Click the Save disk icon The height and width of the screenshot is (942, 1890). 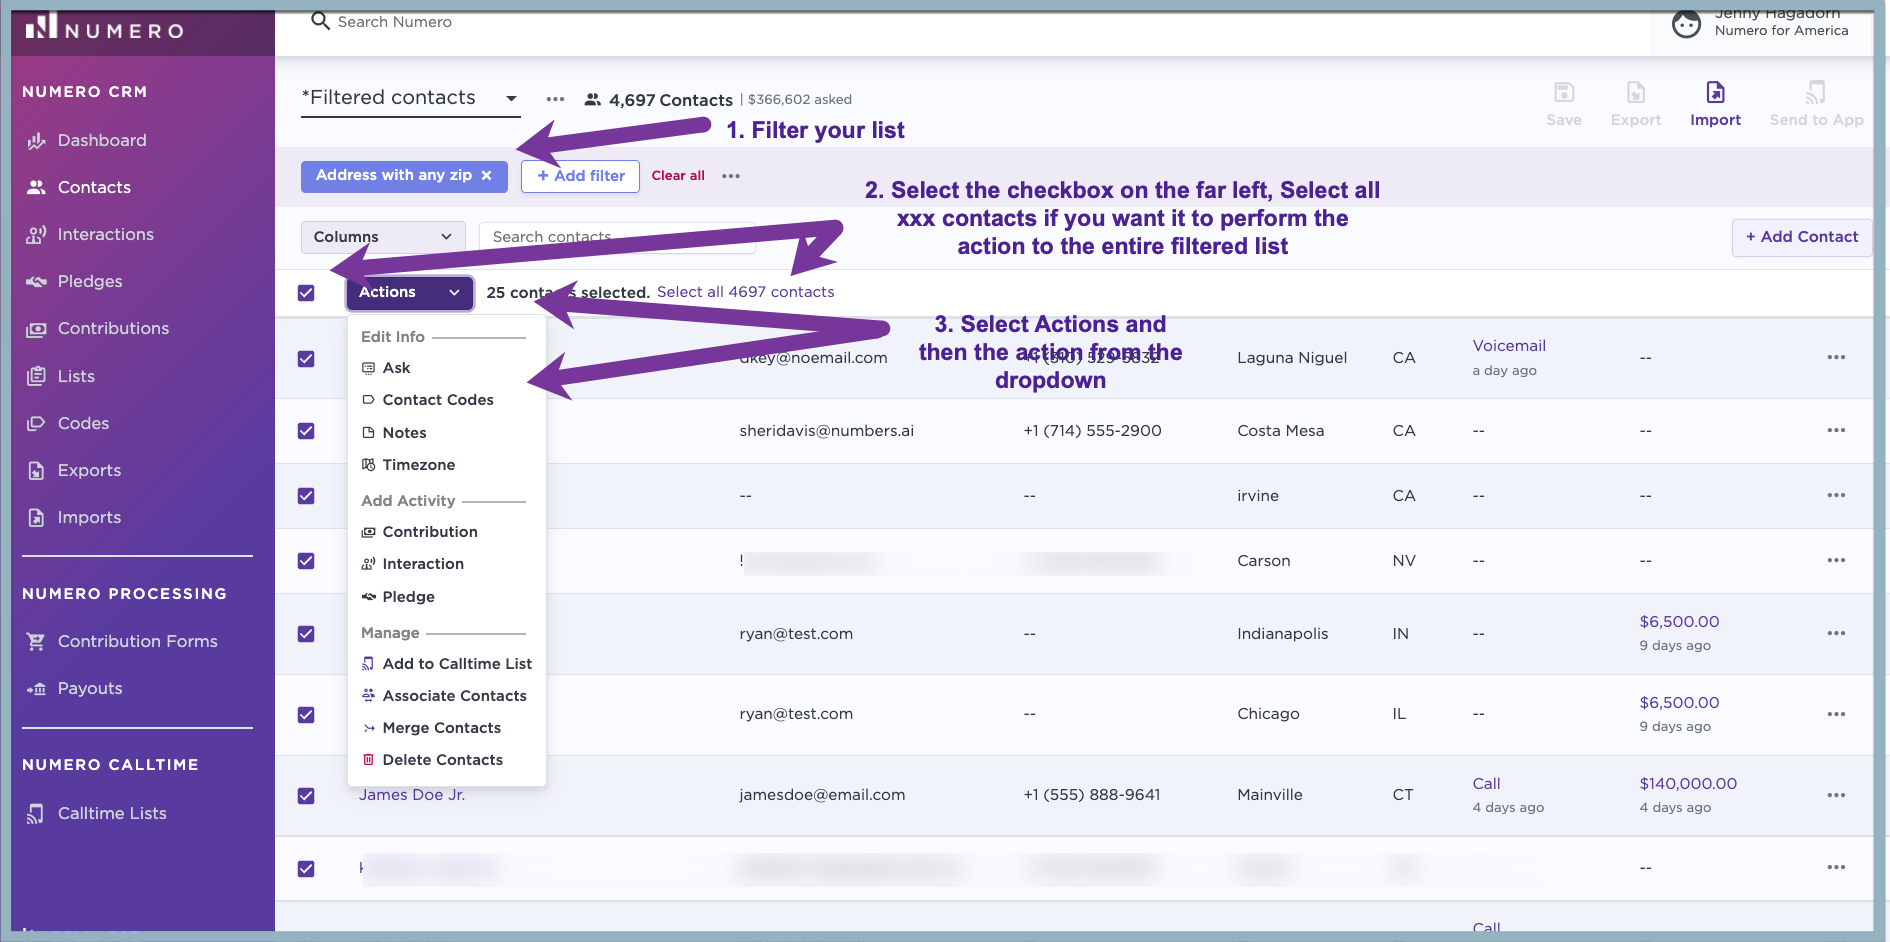coord(1564,93)
